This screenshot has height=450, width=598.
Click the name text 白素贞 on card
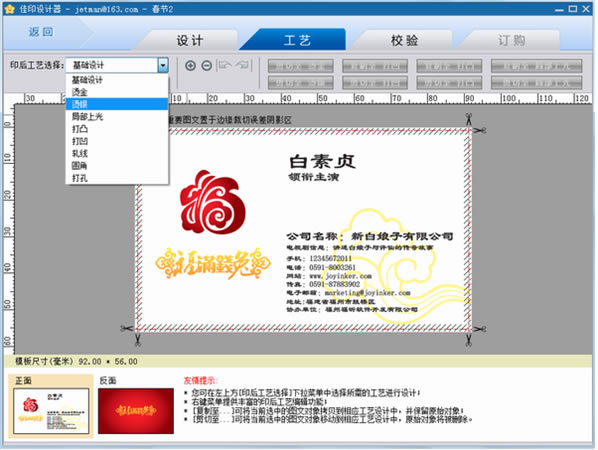pyautogui.click(x=323, y=161)
